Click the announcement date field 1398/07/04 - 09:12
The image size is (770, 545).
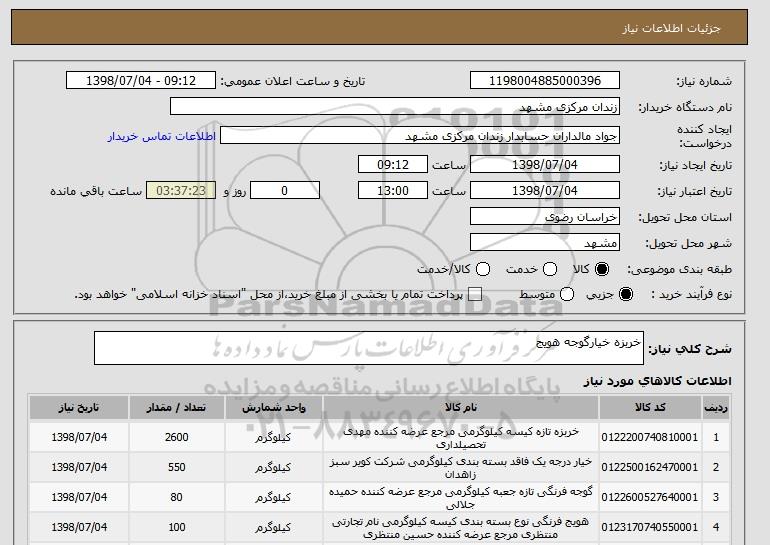click(x=141, y=81)
